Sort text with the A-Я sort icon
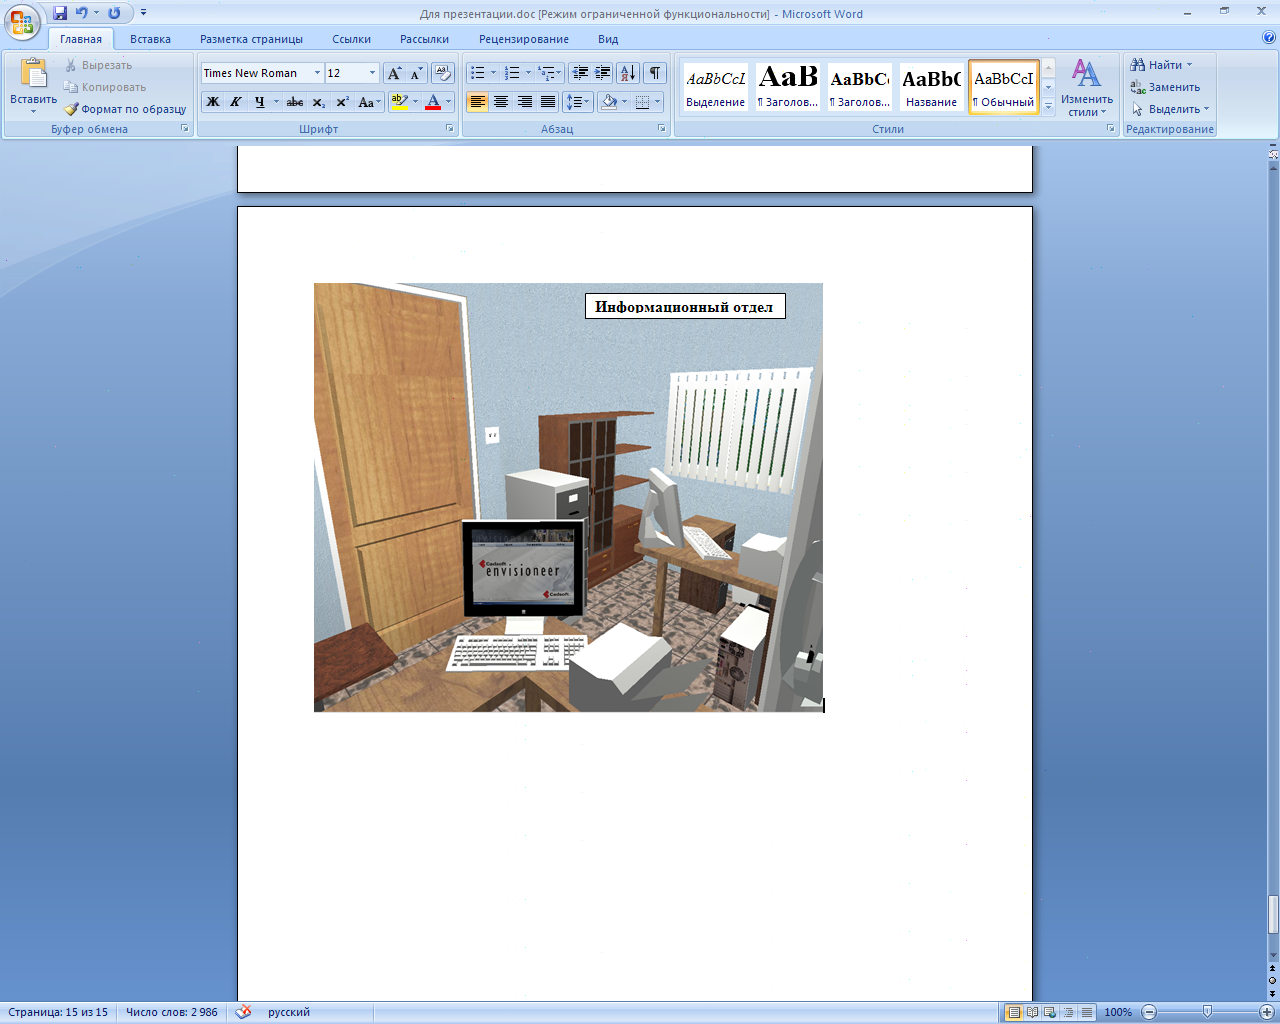The width and height of the screenshot is (1280, 1024). 628,73
